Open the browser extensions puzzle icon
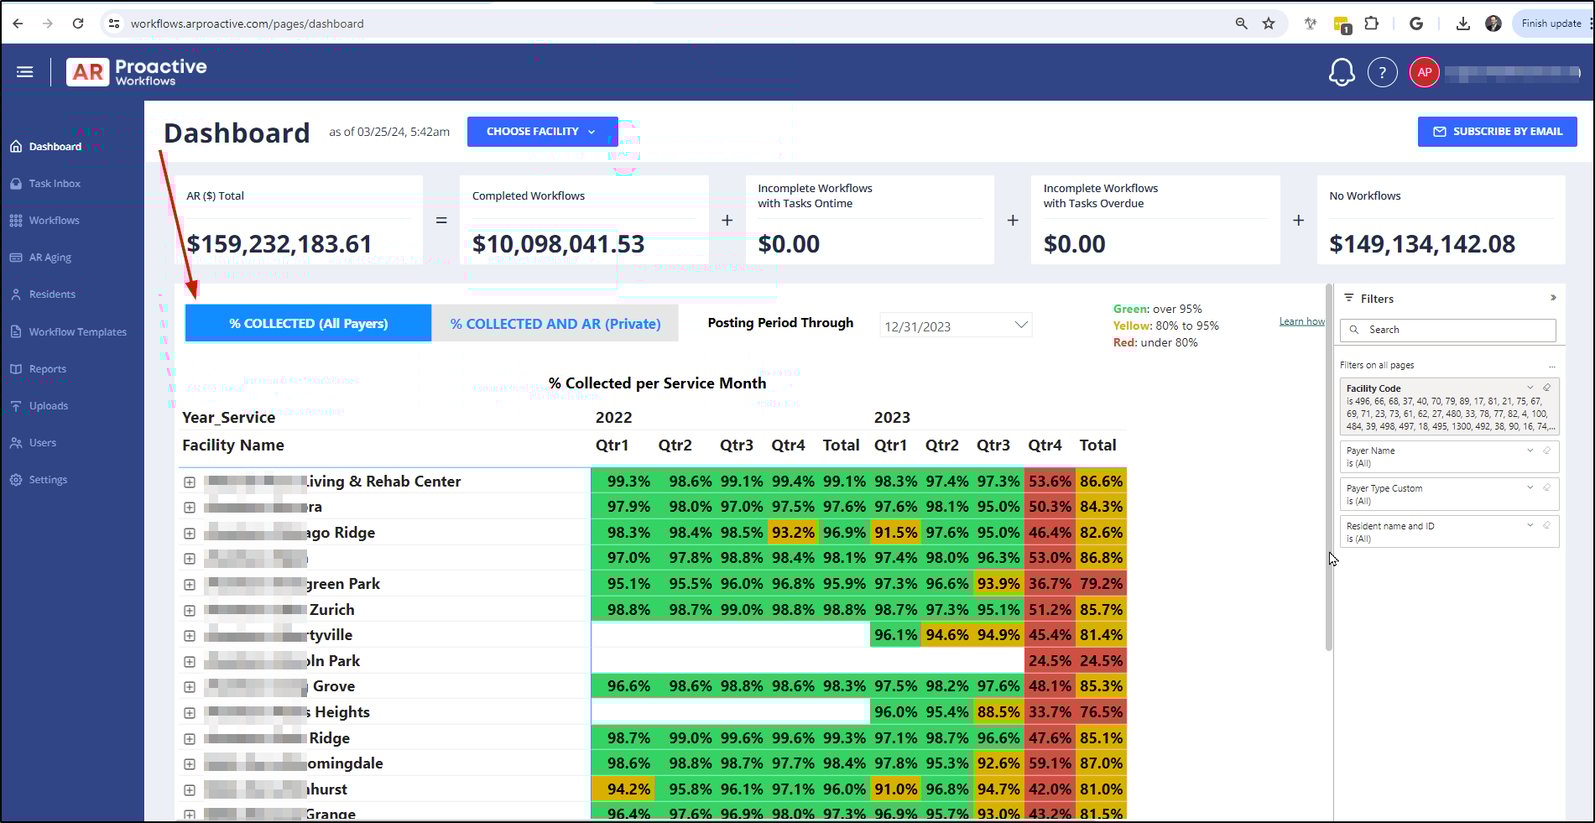This screenshot has height=823, width=1595. tap(1372, 23)
